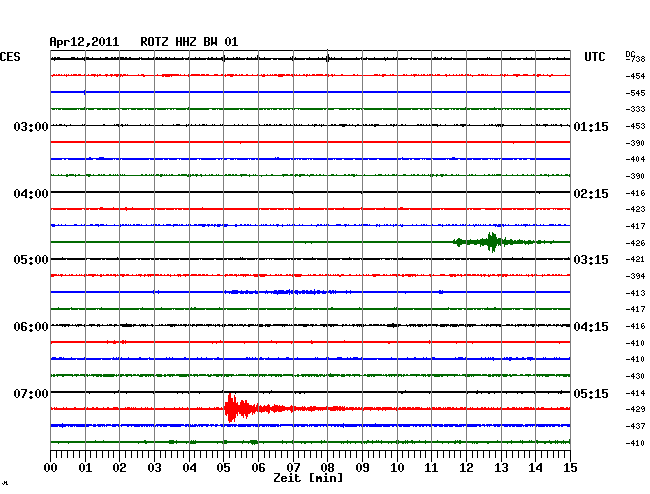Click the Zeit [min] axis title

308,478
